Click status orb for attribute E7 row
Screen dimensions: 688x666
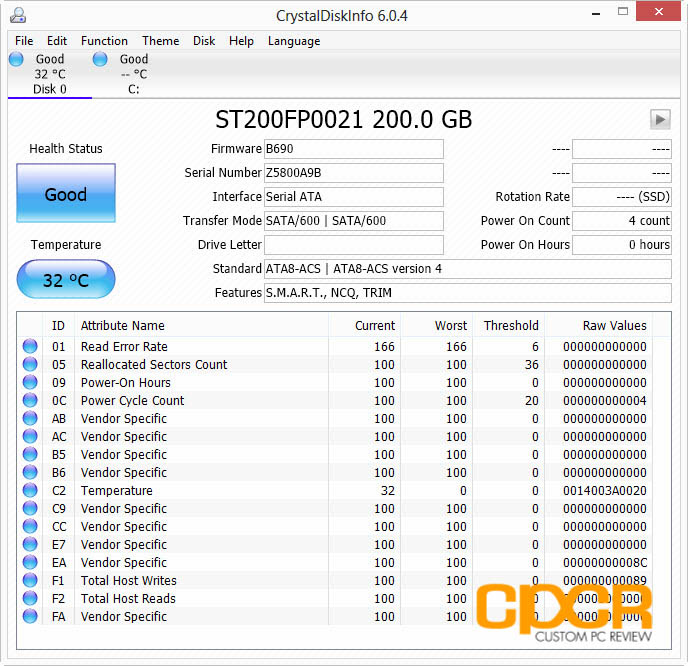point(30,544)
